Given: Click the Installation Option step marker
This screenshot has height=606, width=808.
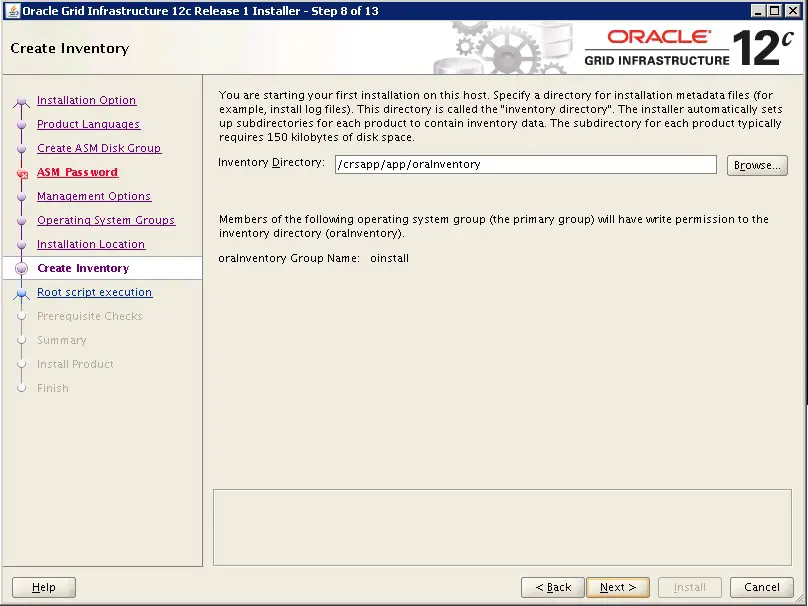Looking at the screenshot, I should 22,100.
